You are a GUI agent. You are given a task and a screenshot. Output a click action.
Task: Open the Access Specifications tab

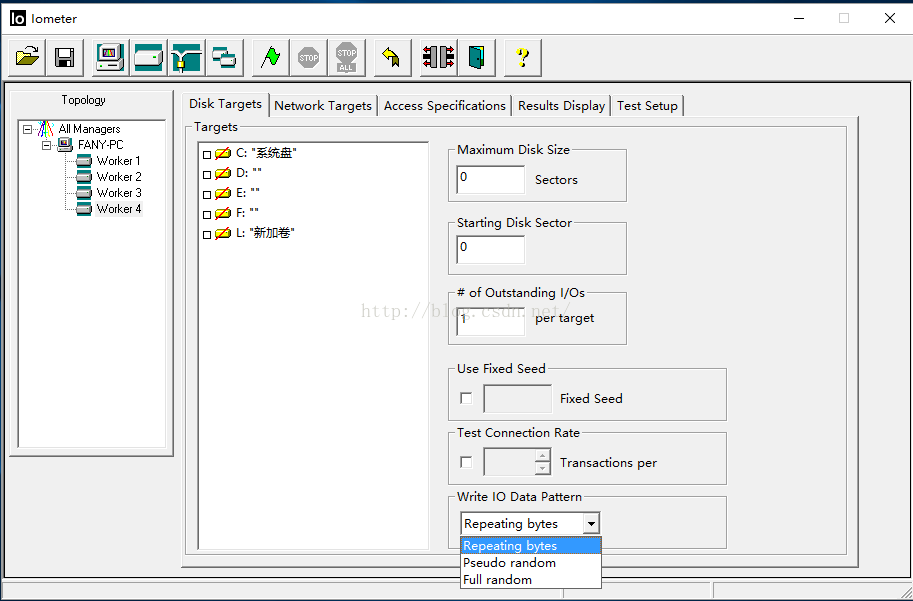click(x=445, y=106)
